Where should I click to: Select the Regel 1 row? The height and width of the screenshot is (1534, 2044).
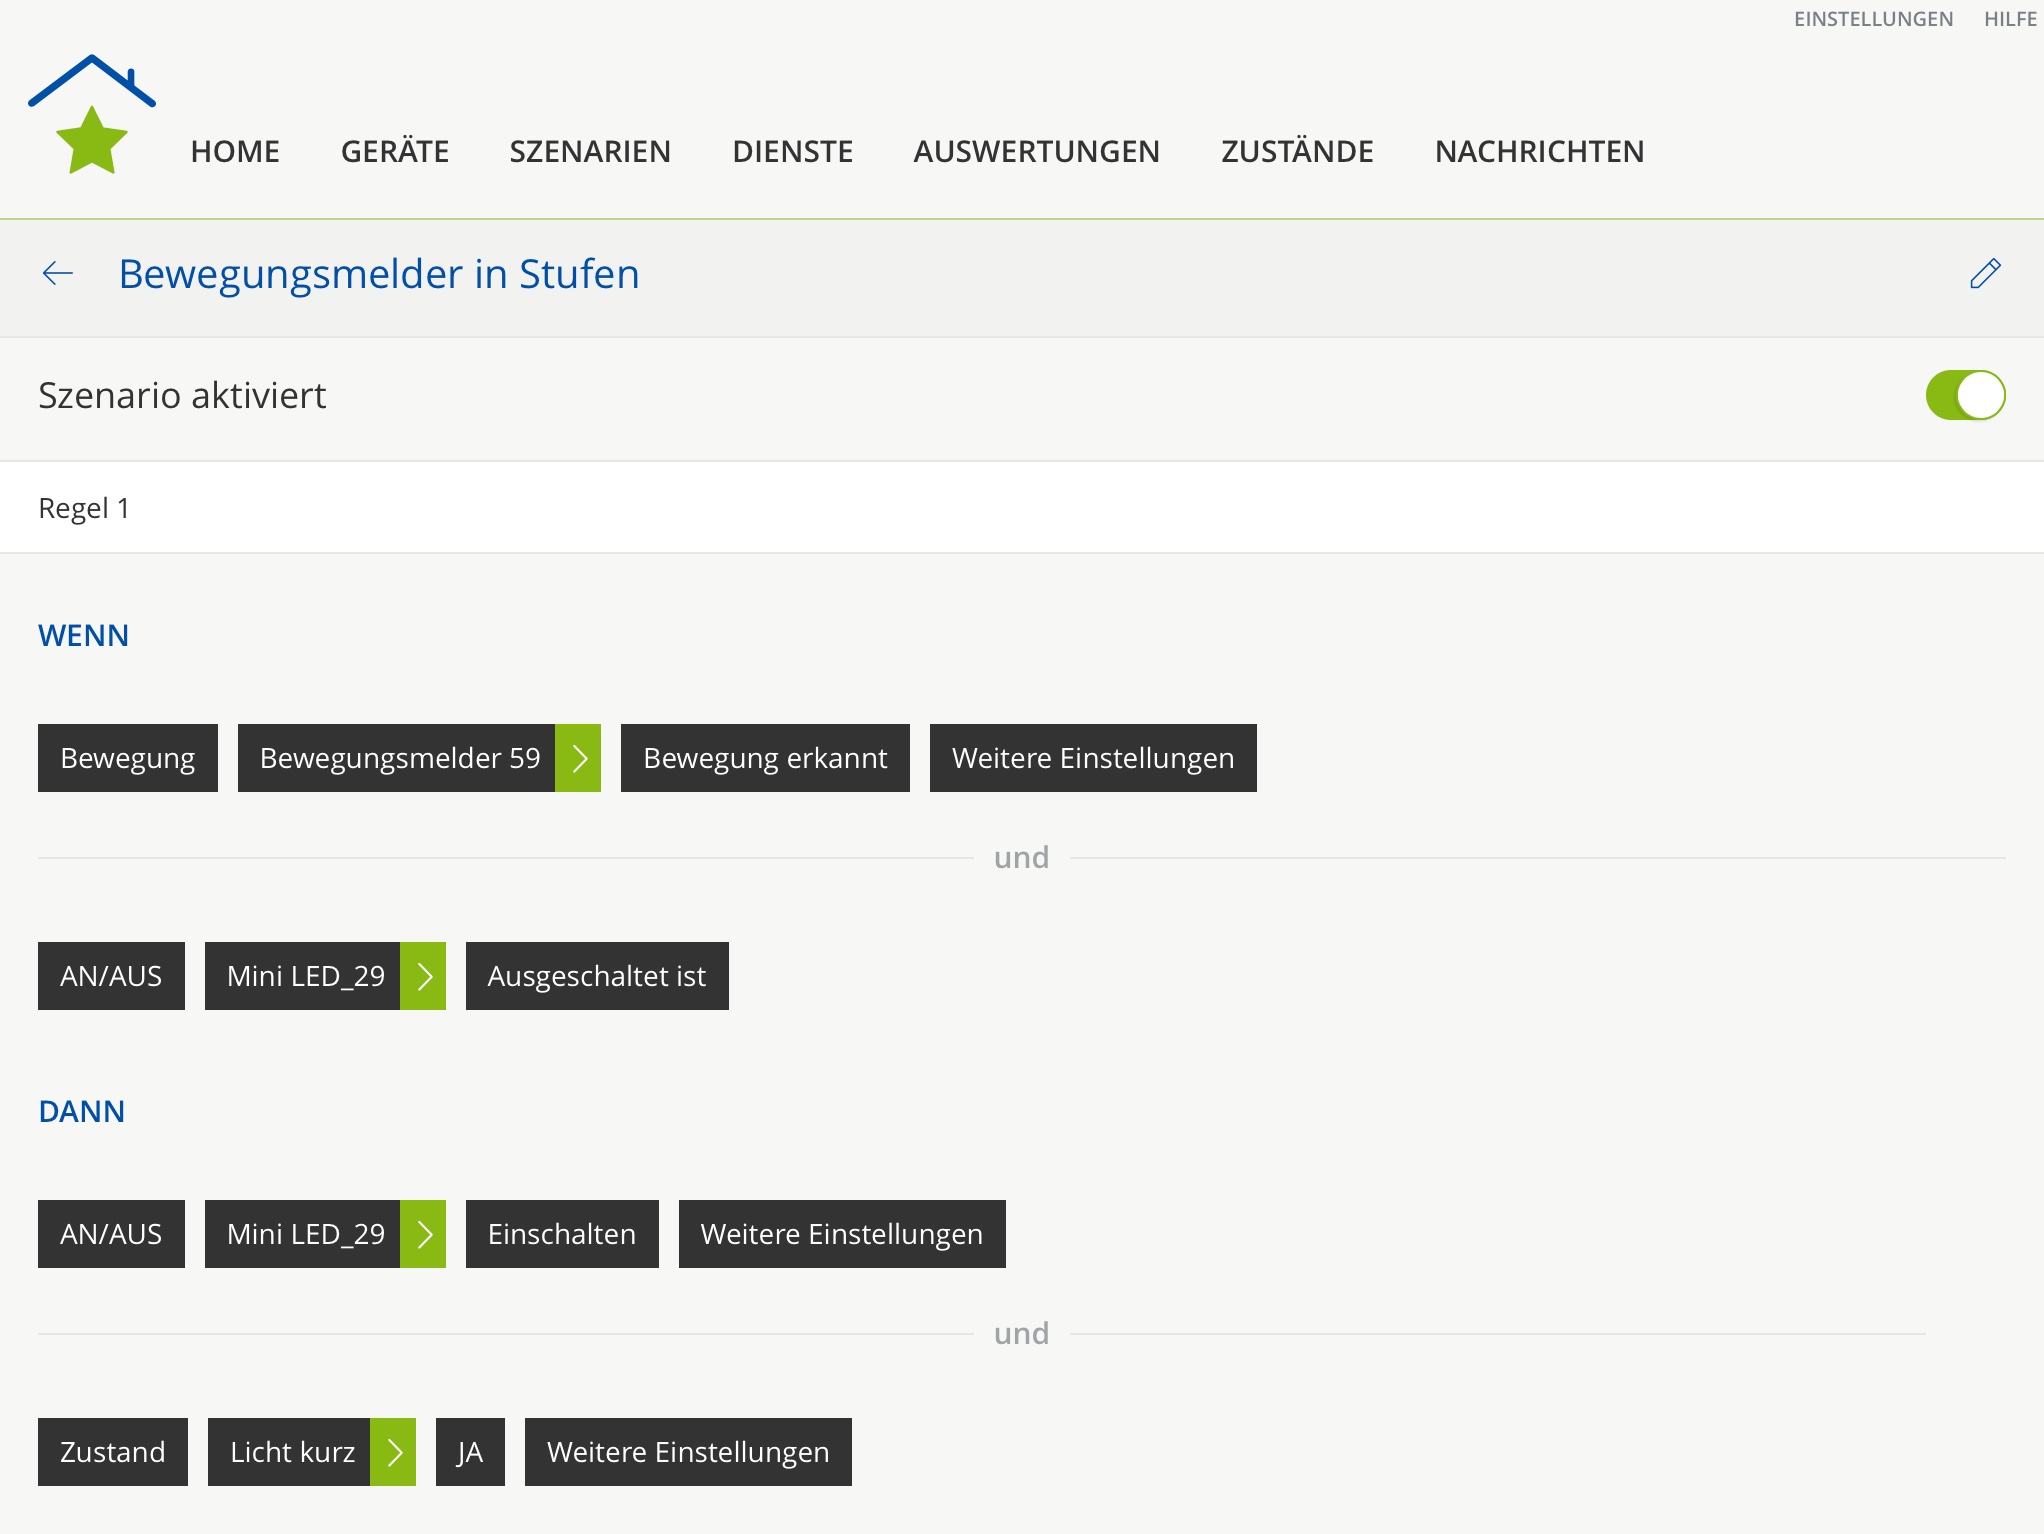pos(1020,508)
